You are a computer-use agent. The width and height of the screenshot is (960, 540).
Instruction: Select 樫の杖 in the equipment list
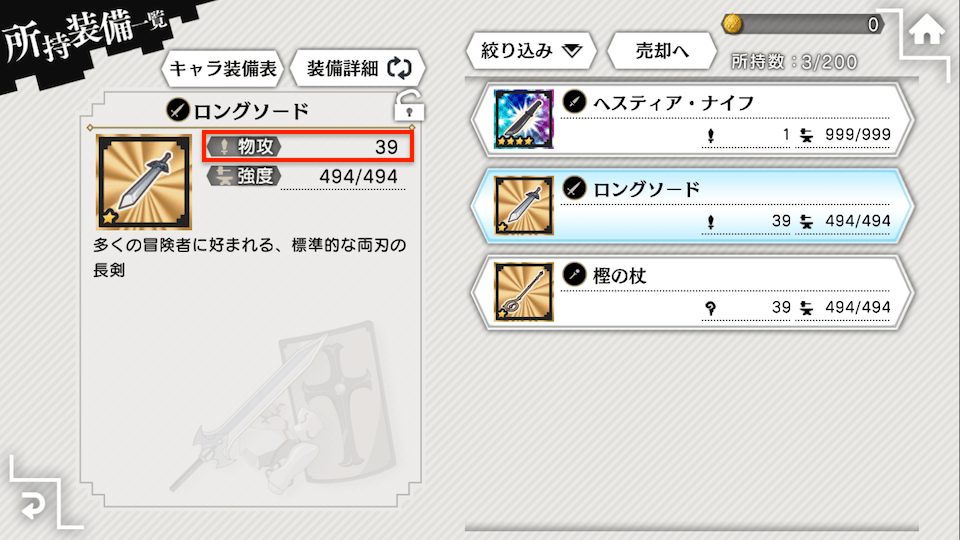tap(692, 293)
